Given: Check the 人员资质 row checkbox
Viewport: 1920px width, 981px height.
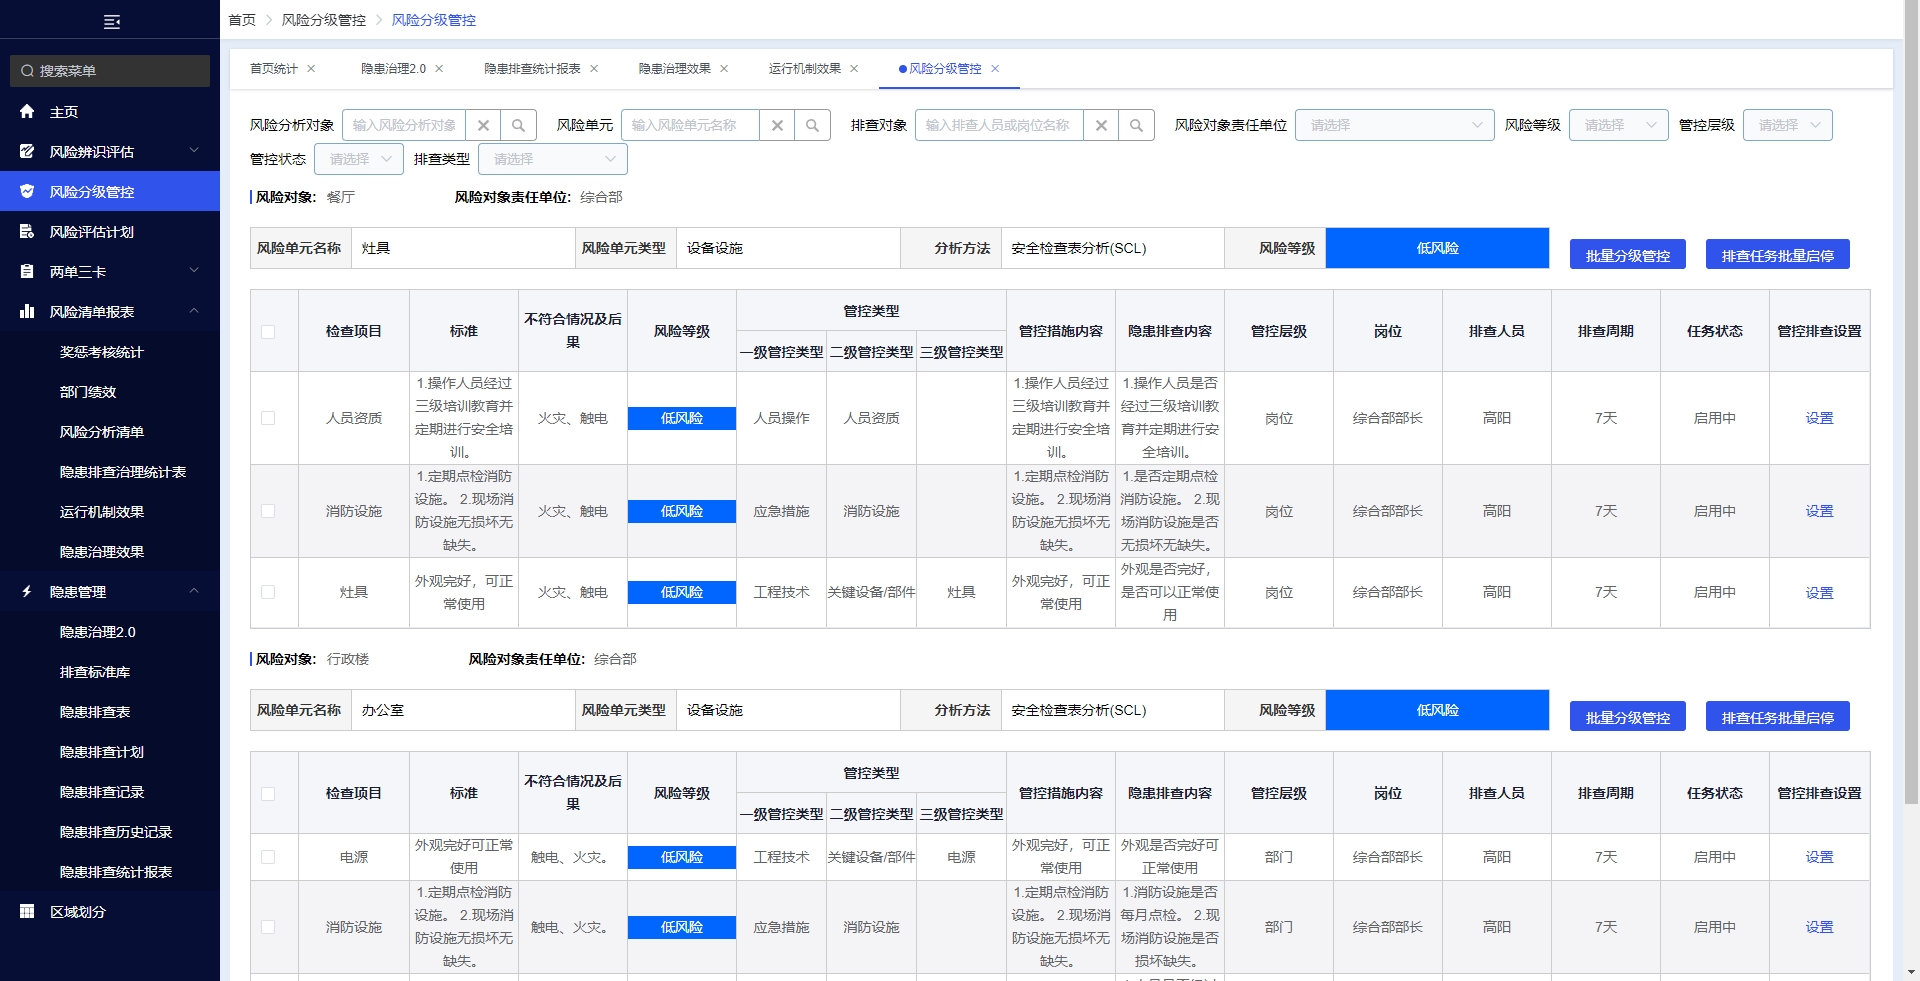Looking at the screenshot, I should (268, 418).
